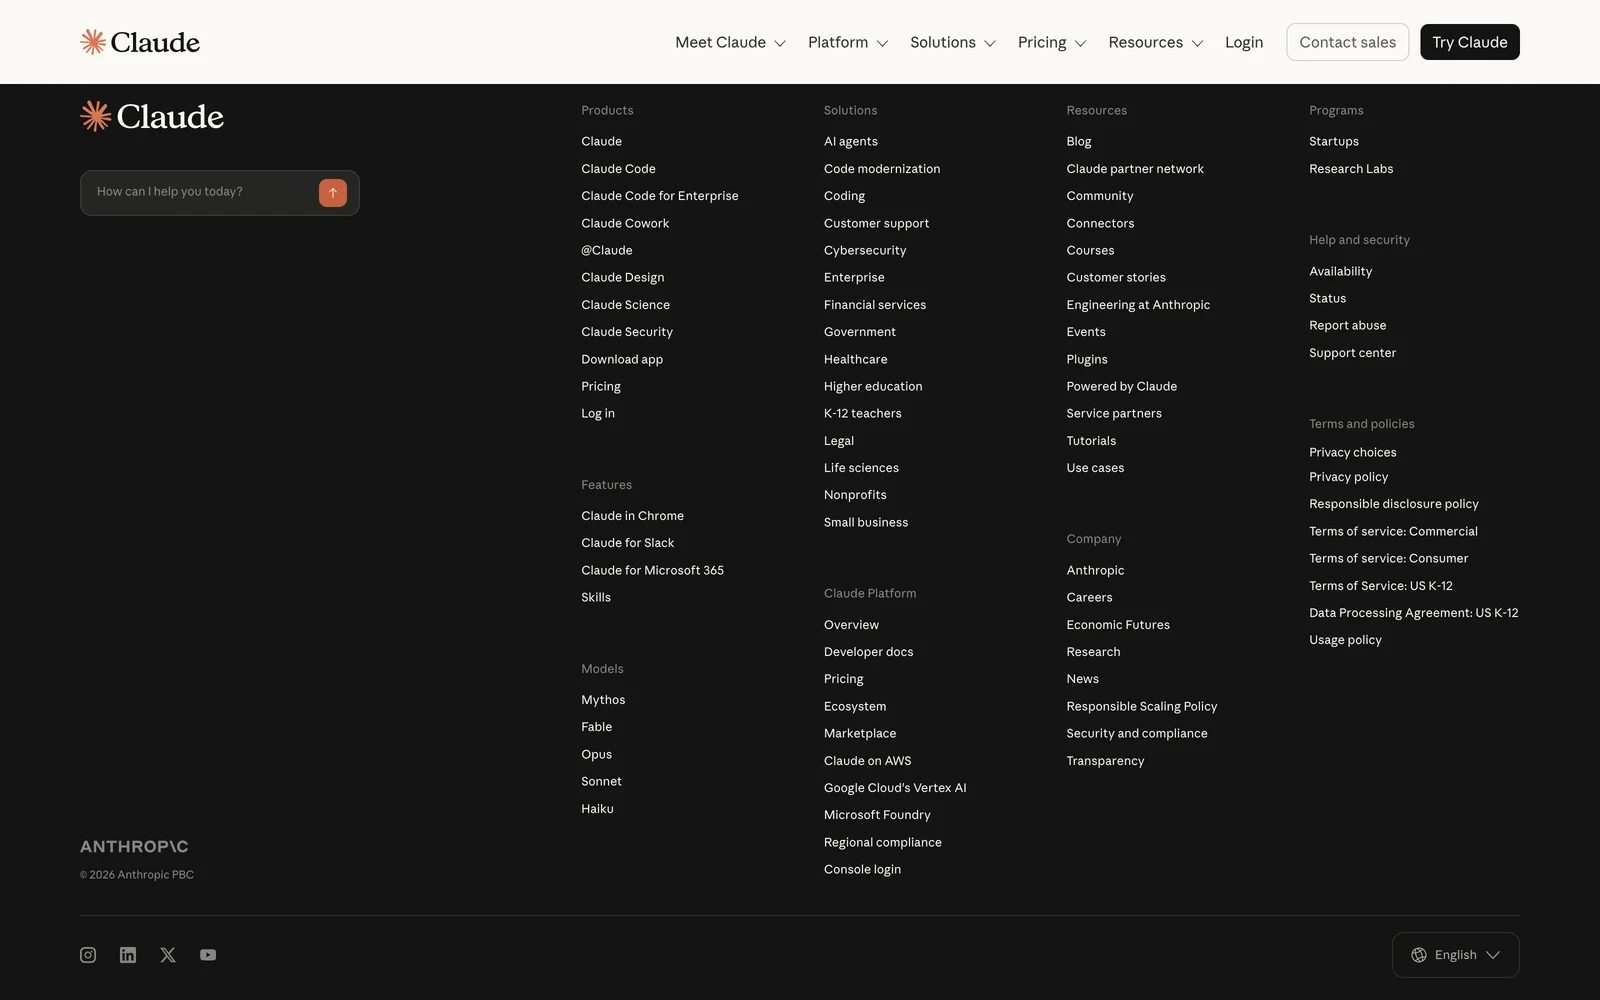Open the Blog resources link

point(1079,142)
